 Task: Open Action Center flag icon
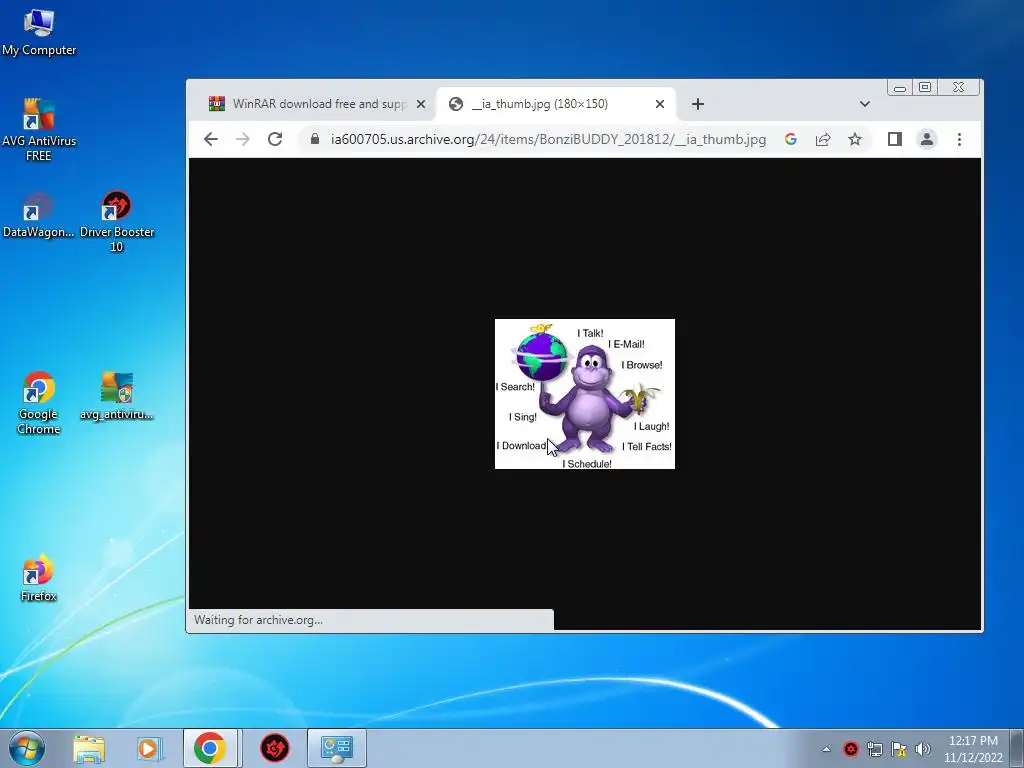click(x=899, y=749)
